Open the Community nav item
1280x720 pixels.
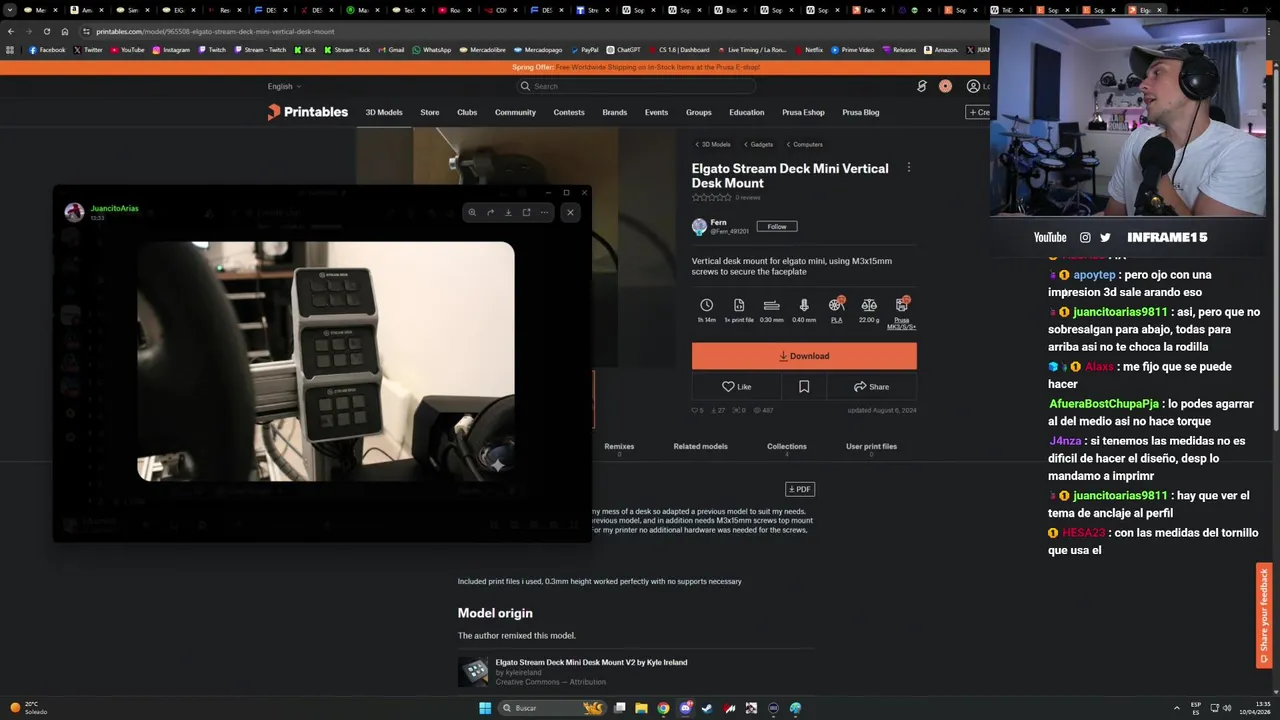point(515,112)
